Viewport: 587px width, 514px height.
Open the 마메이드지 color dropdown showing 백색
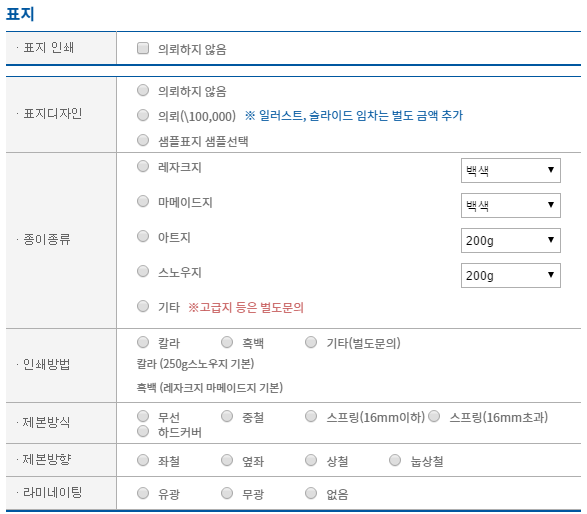point(511,205)
